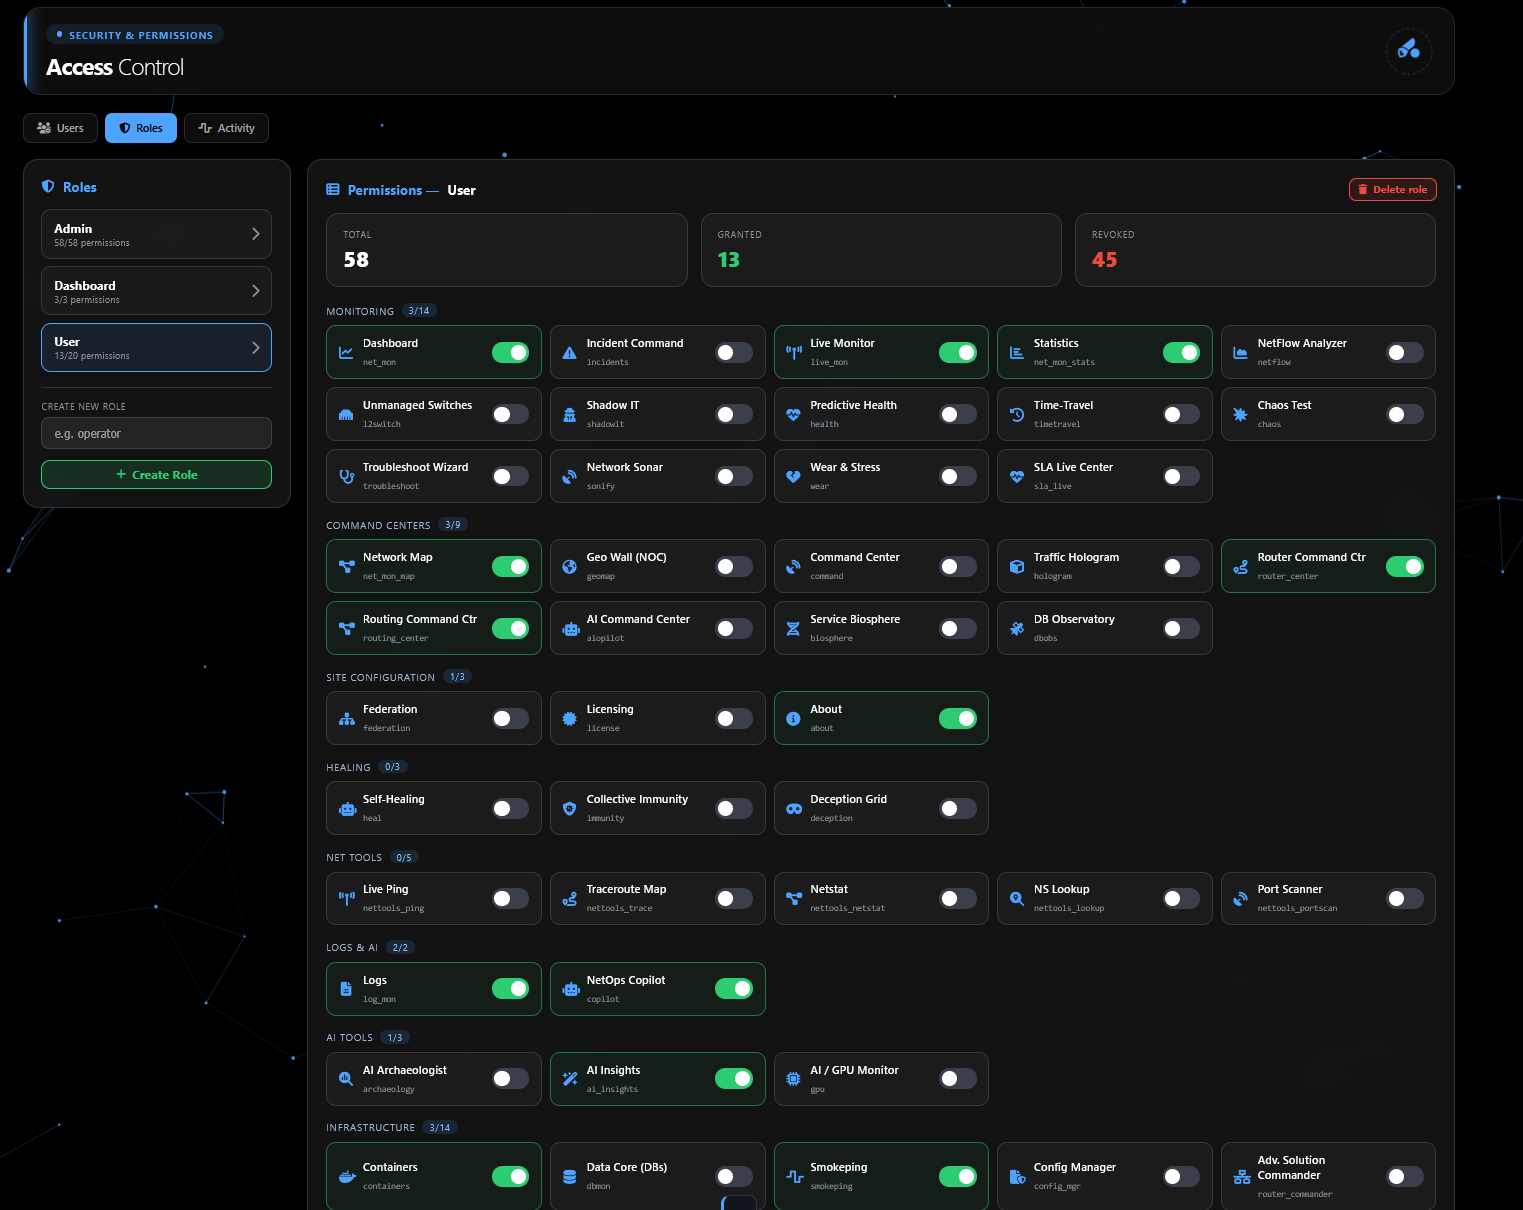This screenshot has height=1210, width=1523.
Task: Click the Incident Command warning triangle icon
Action: [x=569, y=353]
